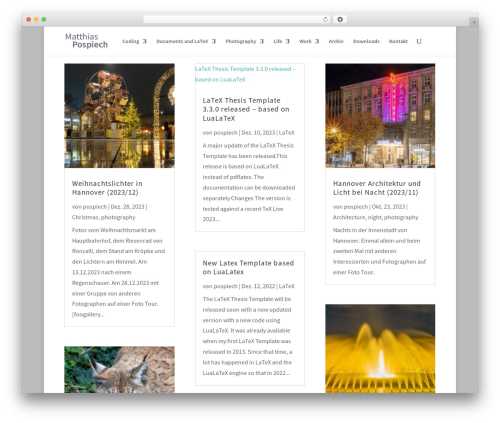The image size is (500, 423).
Task: Open the Ferris wheel Christmas market photo
Action: pos(119,116)
